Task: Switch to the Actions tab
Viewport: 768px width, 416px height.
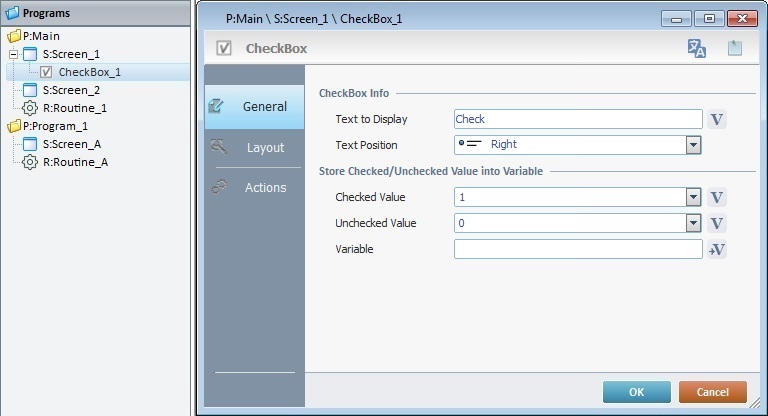Action: pos(265,187)
